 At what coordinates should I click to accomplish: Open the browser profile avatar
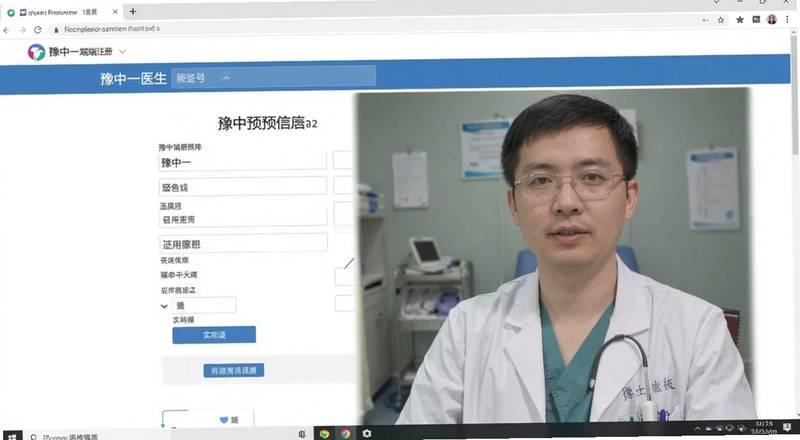772,19
